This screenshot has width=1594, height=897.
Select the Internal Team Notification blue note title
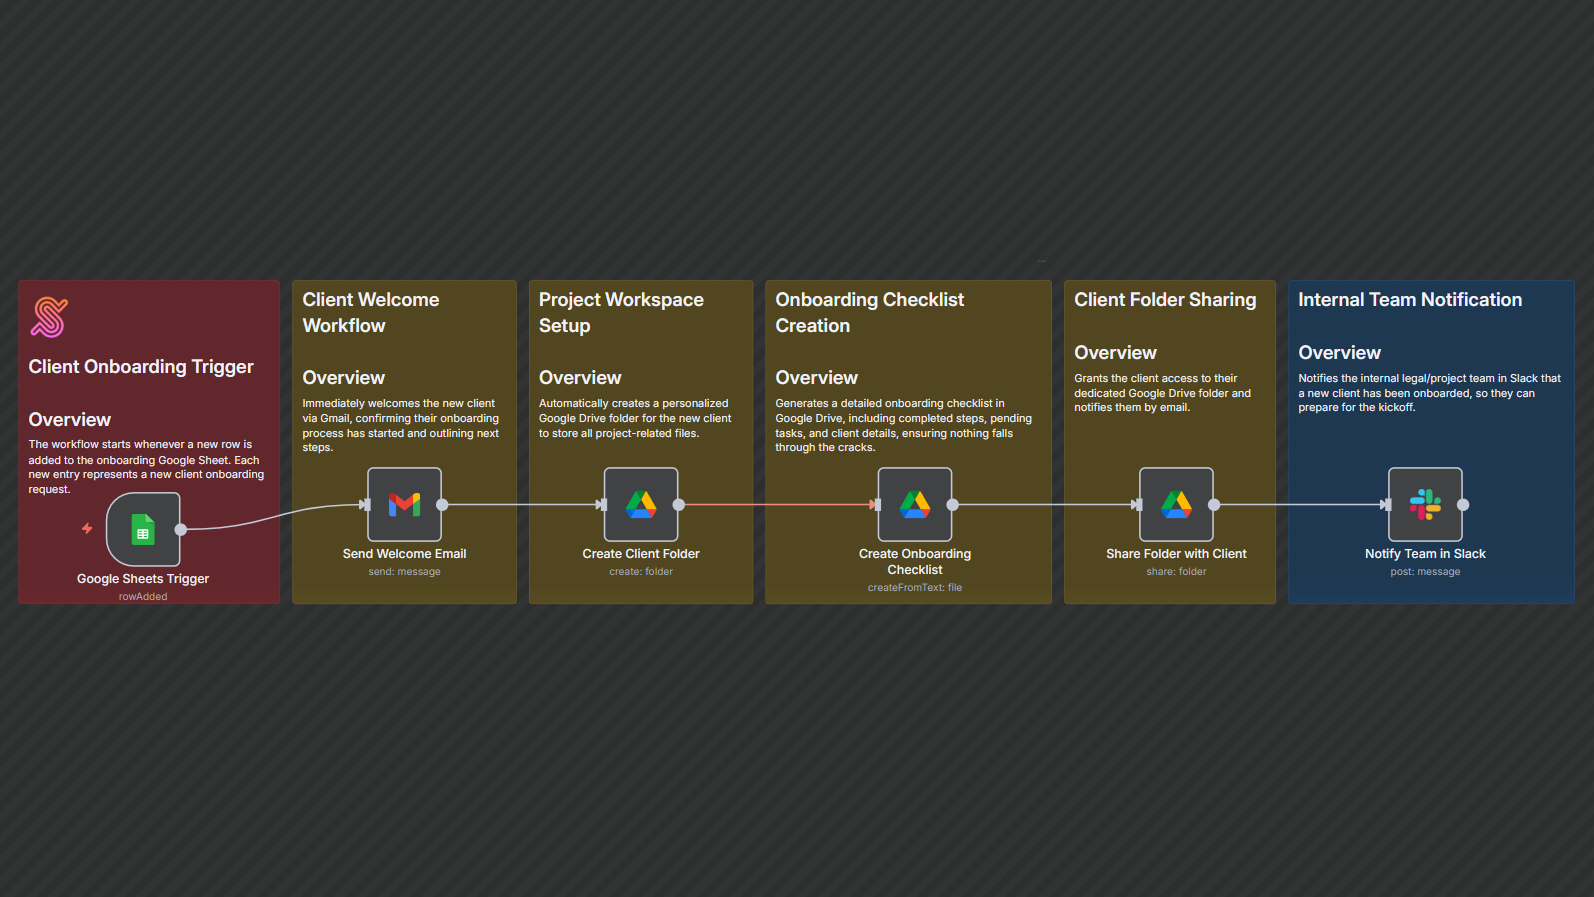tap(1409, 300)
